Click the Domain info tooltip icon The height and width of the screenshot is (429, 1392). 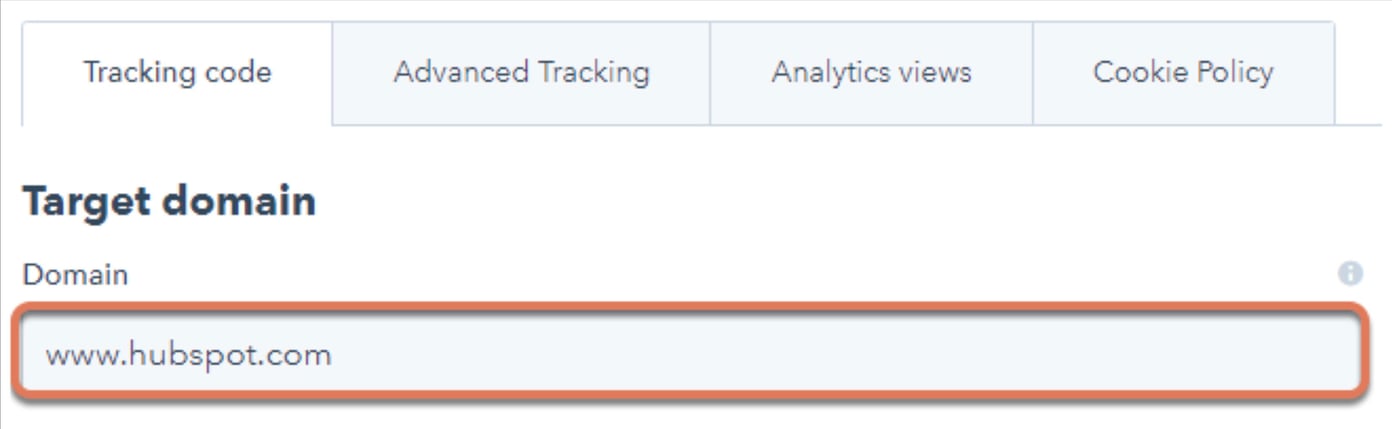(x=1350, y=274)
